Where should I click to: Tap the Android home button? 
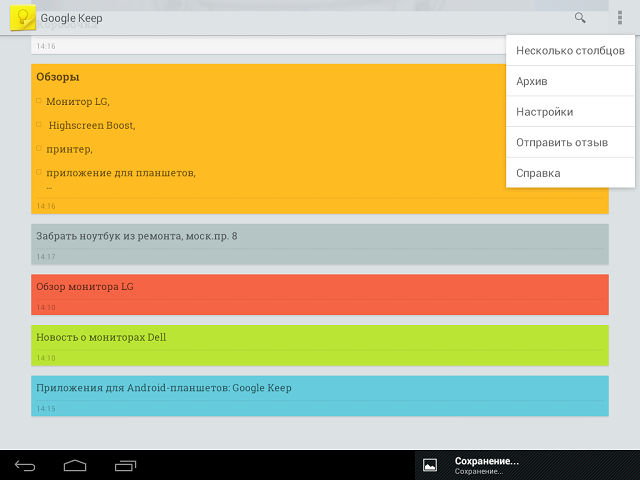pyautogui.click(x=75, y=465)
